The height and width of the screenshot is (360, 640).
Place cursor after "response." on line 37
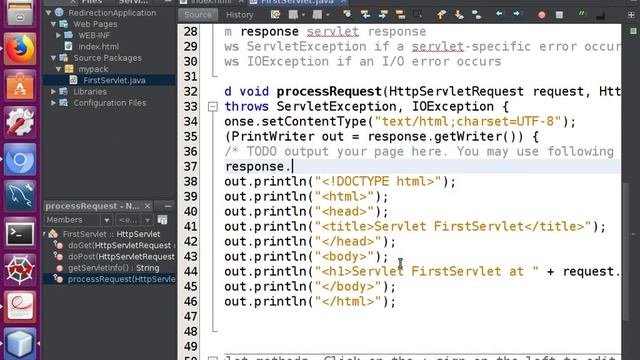[x=293, y=167]
